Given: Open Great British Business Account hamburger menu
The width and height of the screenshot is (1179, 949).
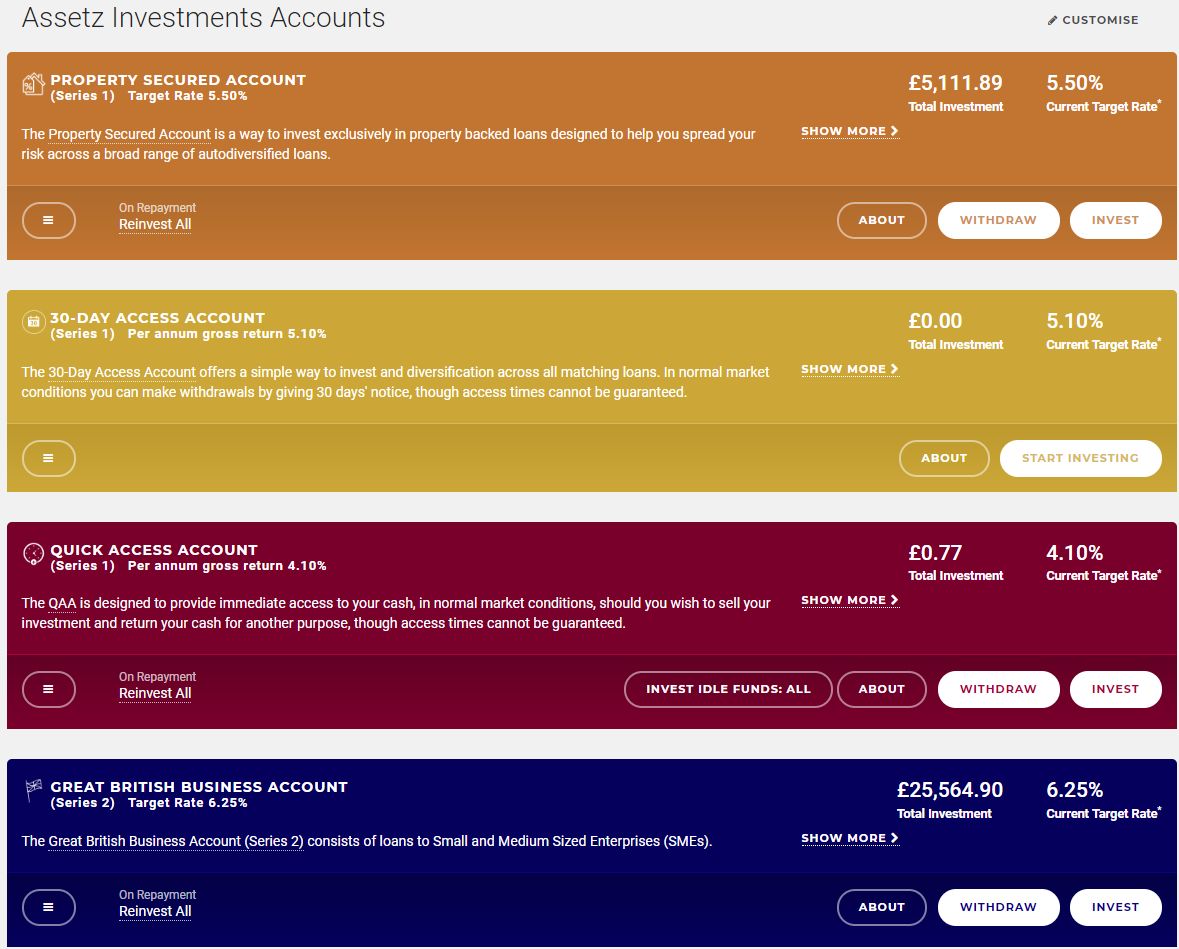Looking at the screenshot, I should coord(49,908).
